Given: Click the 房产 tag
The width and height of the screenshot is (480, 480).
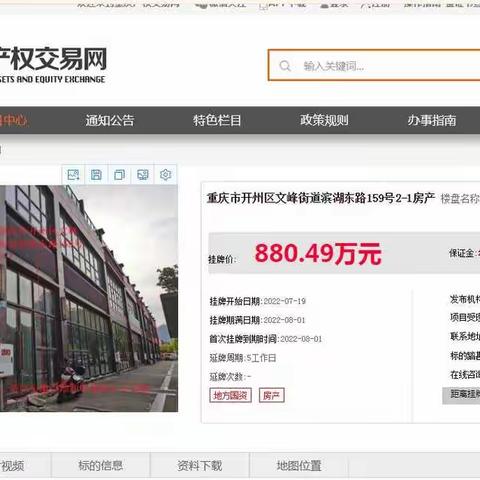Looking at the screenshot, I should [271, 395].
